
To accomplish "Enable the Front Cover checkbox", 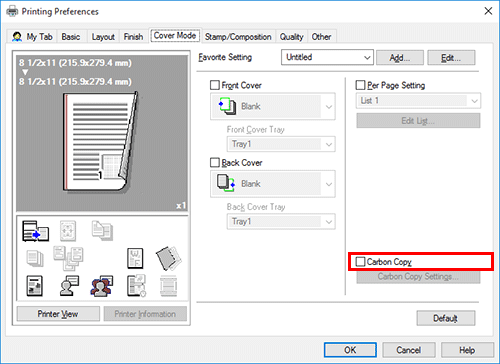I will click(215, 85).
